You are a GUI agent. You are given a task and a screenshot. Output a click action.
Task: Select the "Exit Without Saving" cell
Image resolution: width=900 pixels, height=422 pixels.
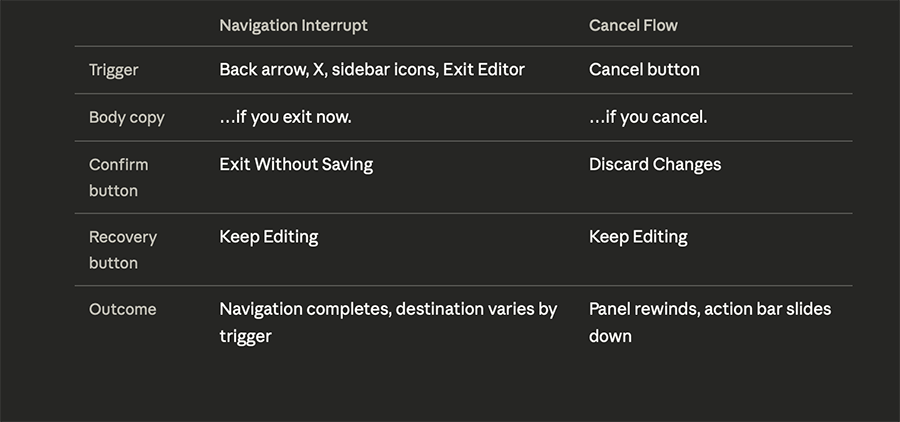click(296, 164)
